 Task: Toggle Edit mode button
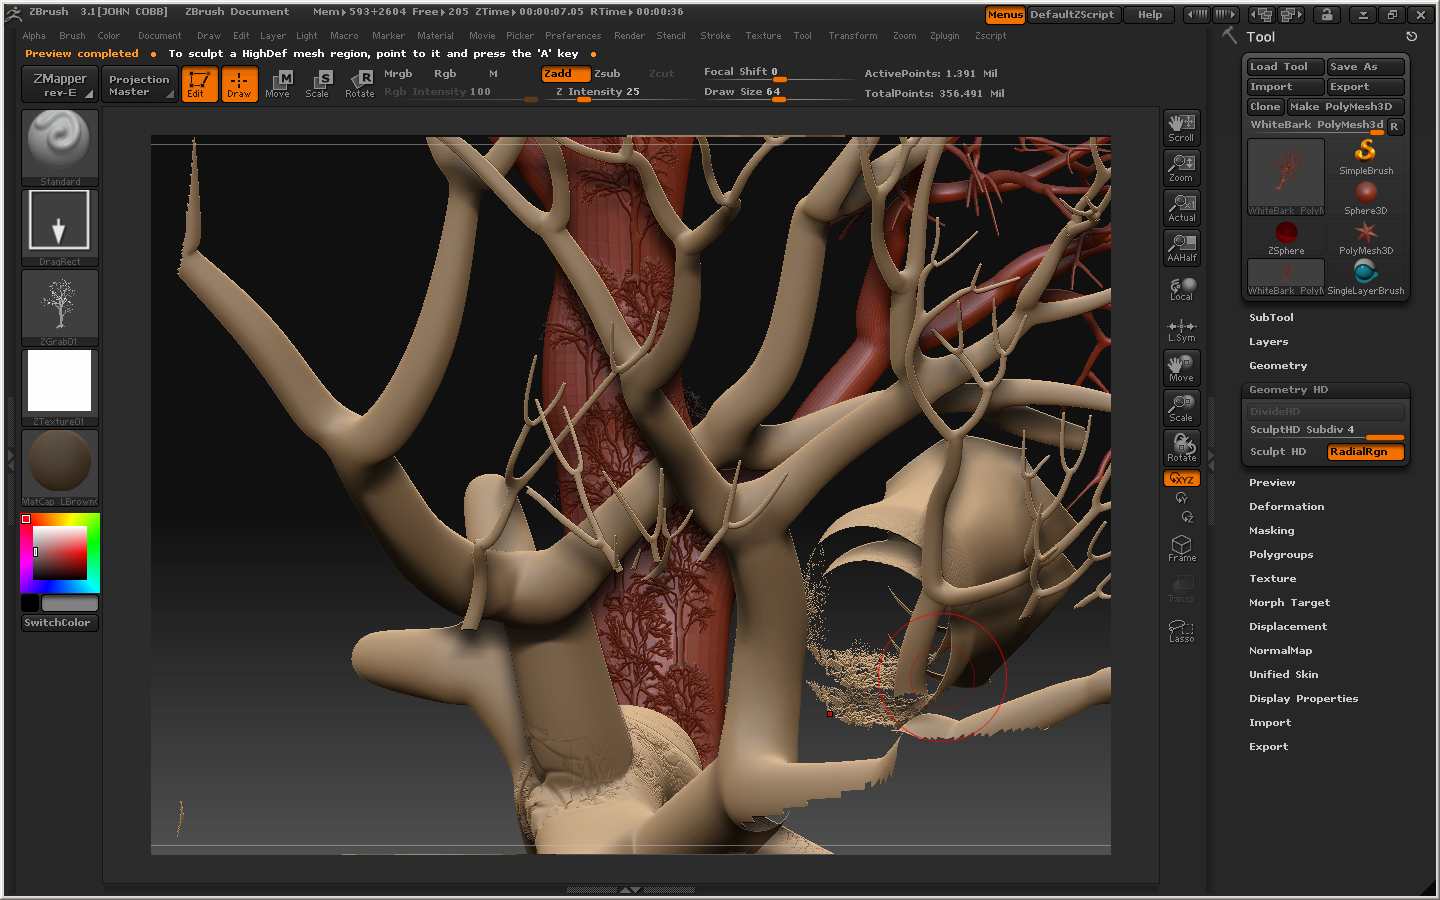click(199, 84)
